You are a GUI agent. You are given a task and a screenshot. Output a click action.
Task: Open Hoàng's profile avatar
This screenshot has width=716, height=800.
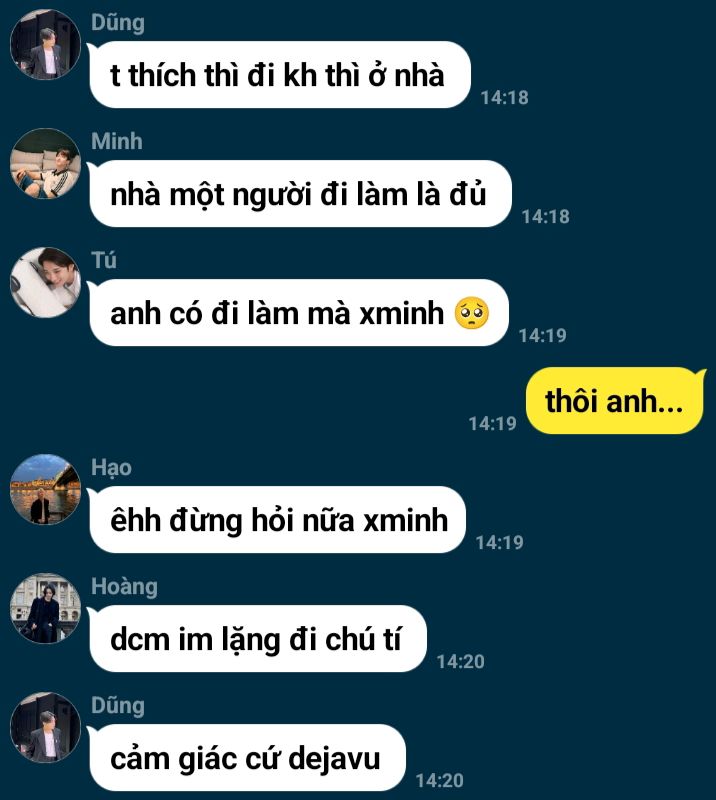tap(45, 608)
